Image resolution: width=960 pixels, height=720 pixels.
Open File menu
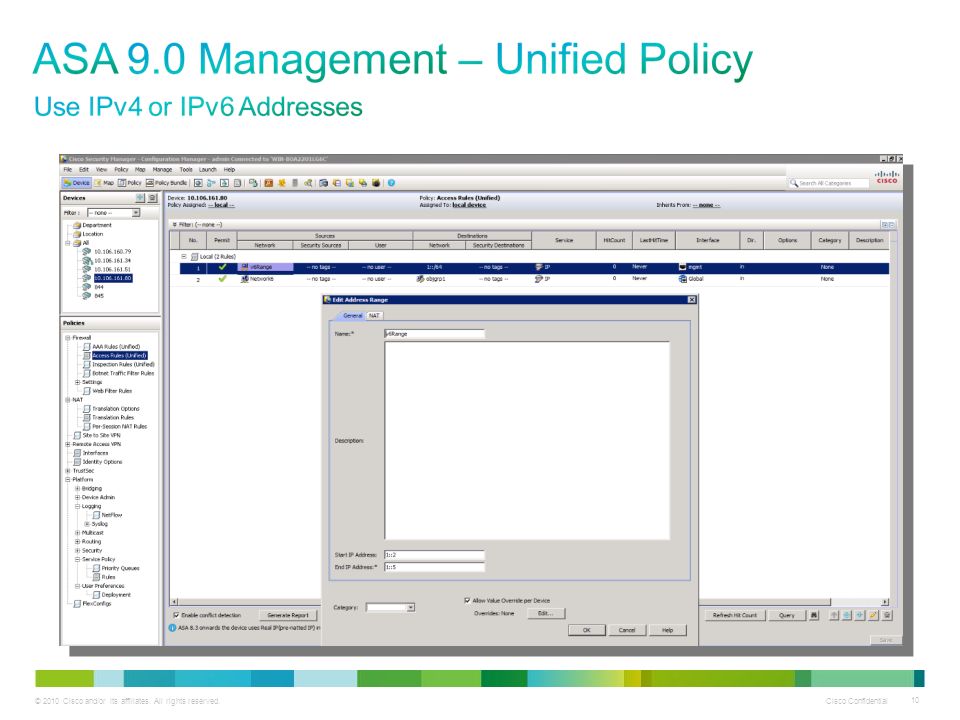pos(68,170)
